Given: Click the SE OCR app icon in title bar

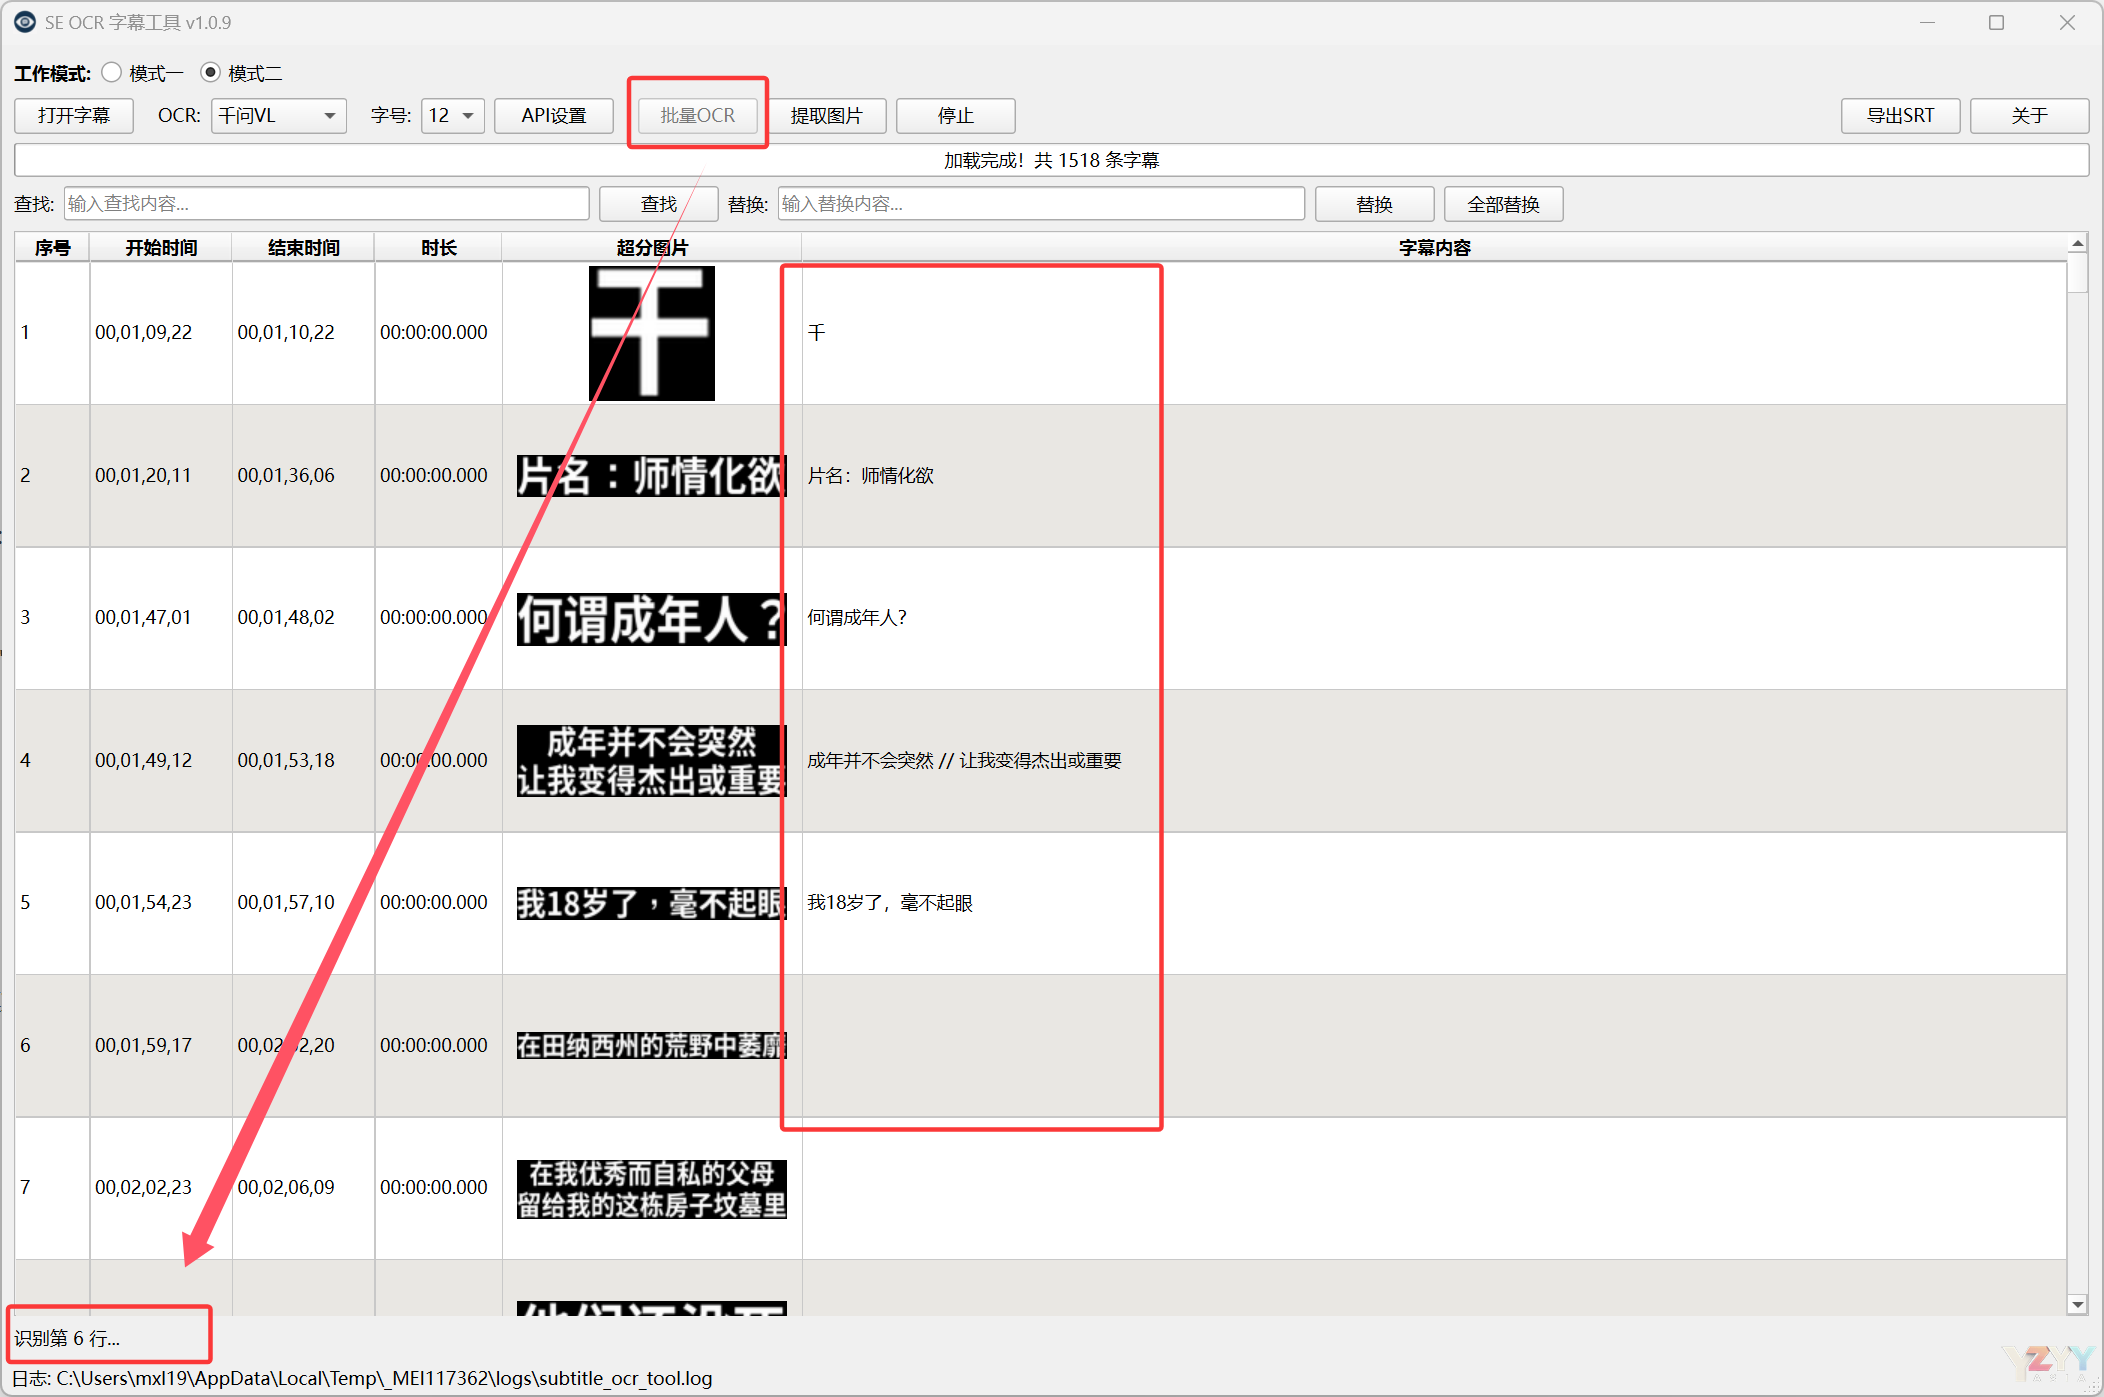Looking at the screenshot, I should [25, 22].
